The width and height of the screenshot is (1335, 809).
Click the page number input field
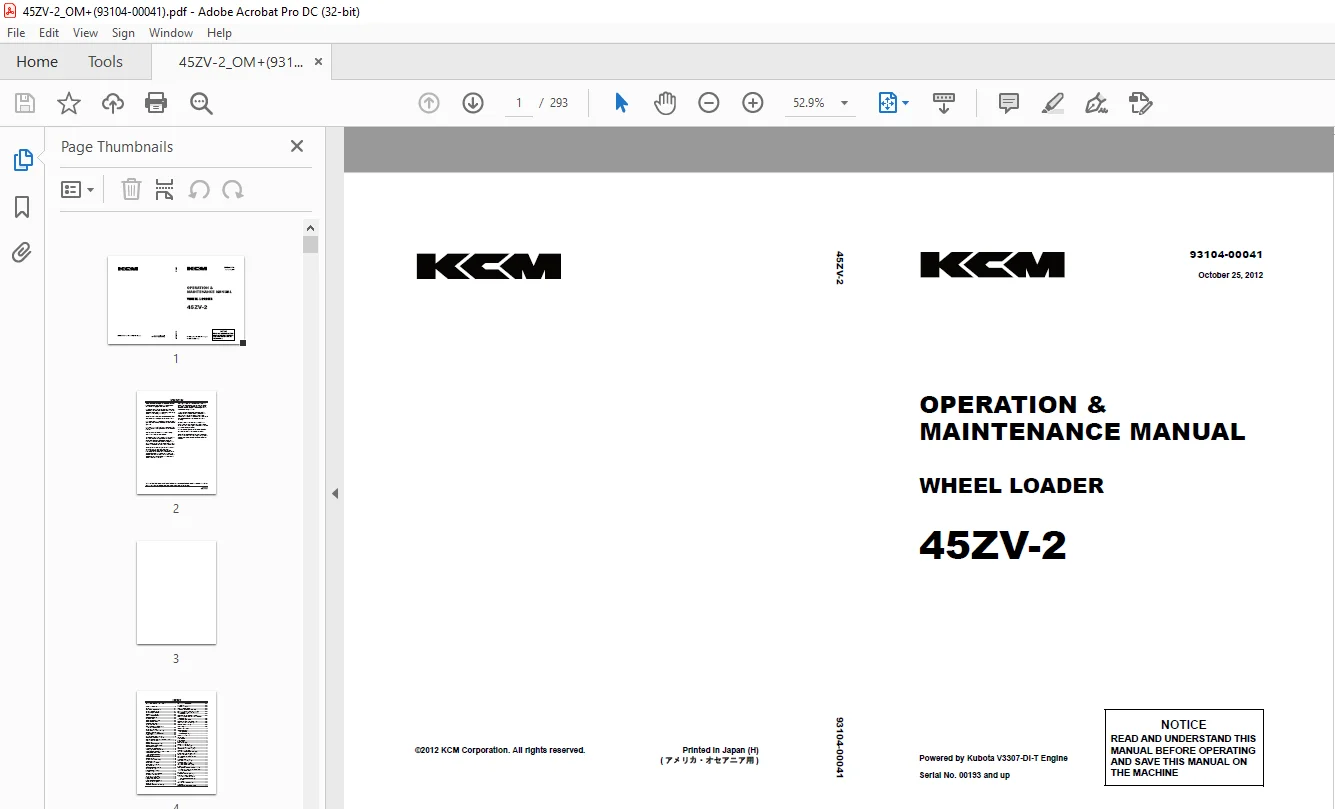(519, 103)
